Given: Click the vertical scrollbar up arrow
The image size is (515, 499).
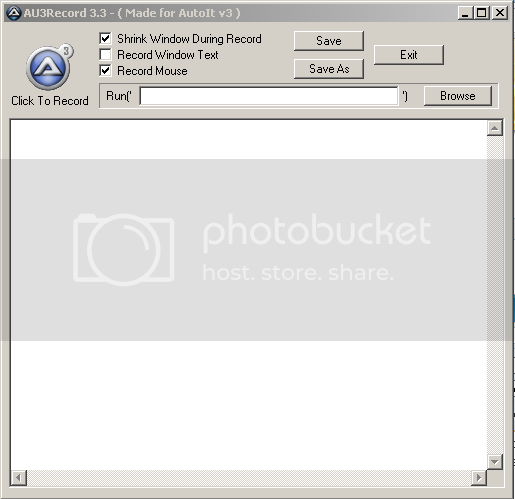Looking at the screenshot, I should 495,128.
